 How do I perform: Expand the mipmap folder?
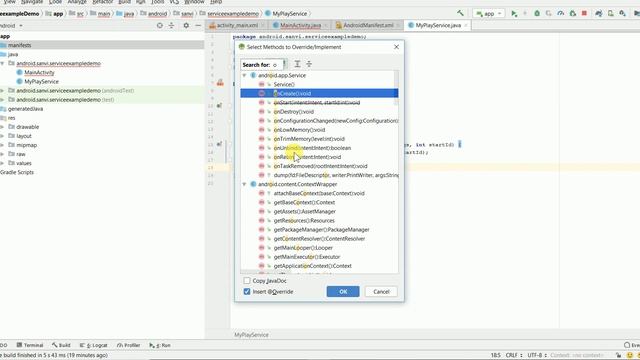point(2,145)
